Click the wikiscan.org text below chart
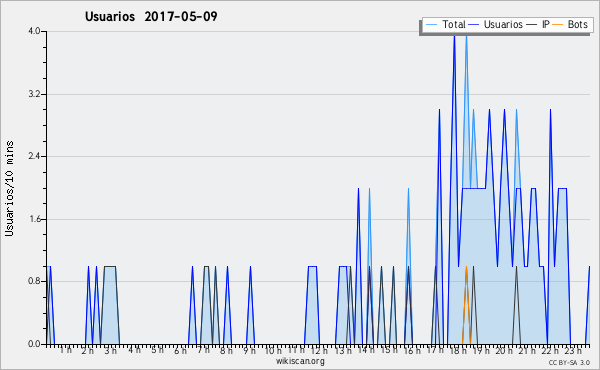Image resolution: width=600 pixels, height=370 pixels. click(300, 361)
